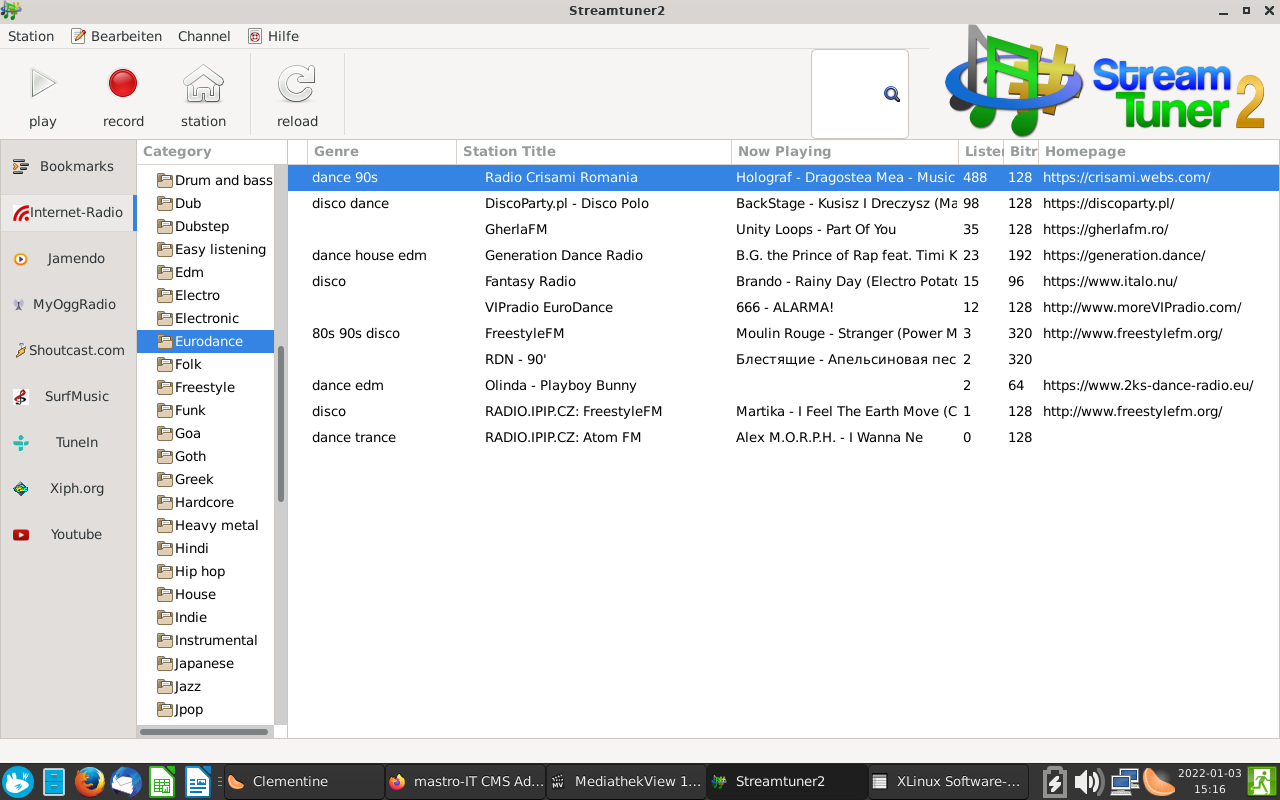The image size is (1280, 800).
Task: Click the reload toolbar icon
Action: tap(297, 83)
